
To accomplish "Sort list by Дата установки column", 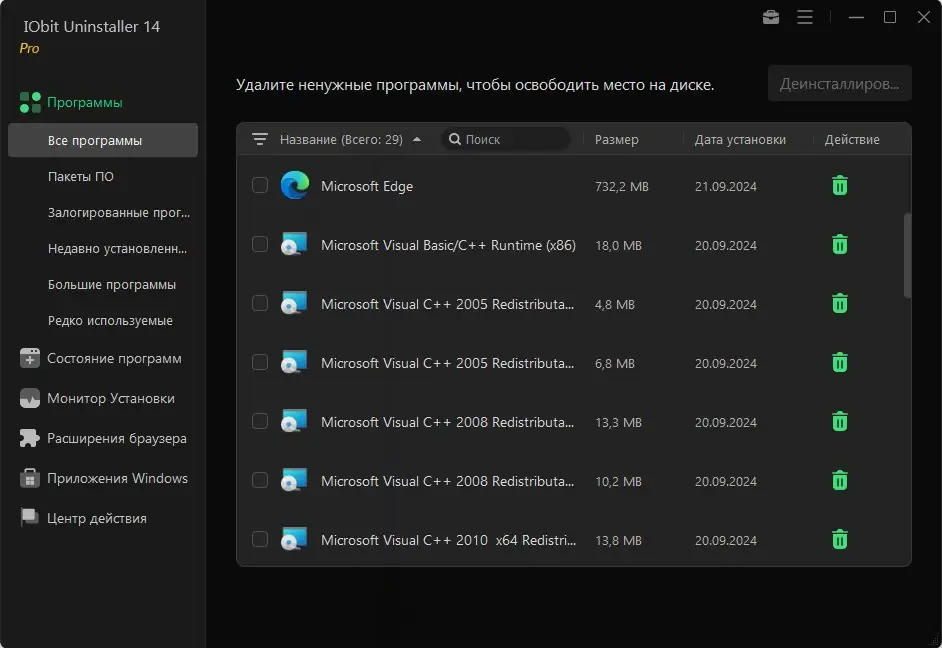I will (x=741, y=139).
